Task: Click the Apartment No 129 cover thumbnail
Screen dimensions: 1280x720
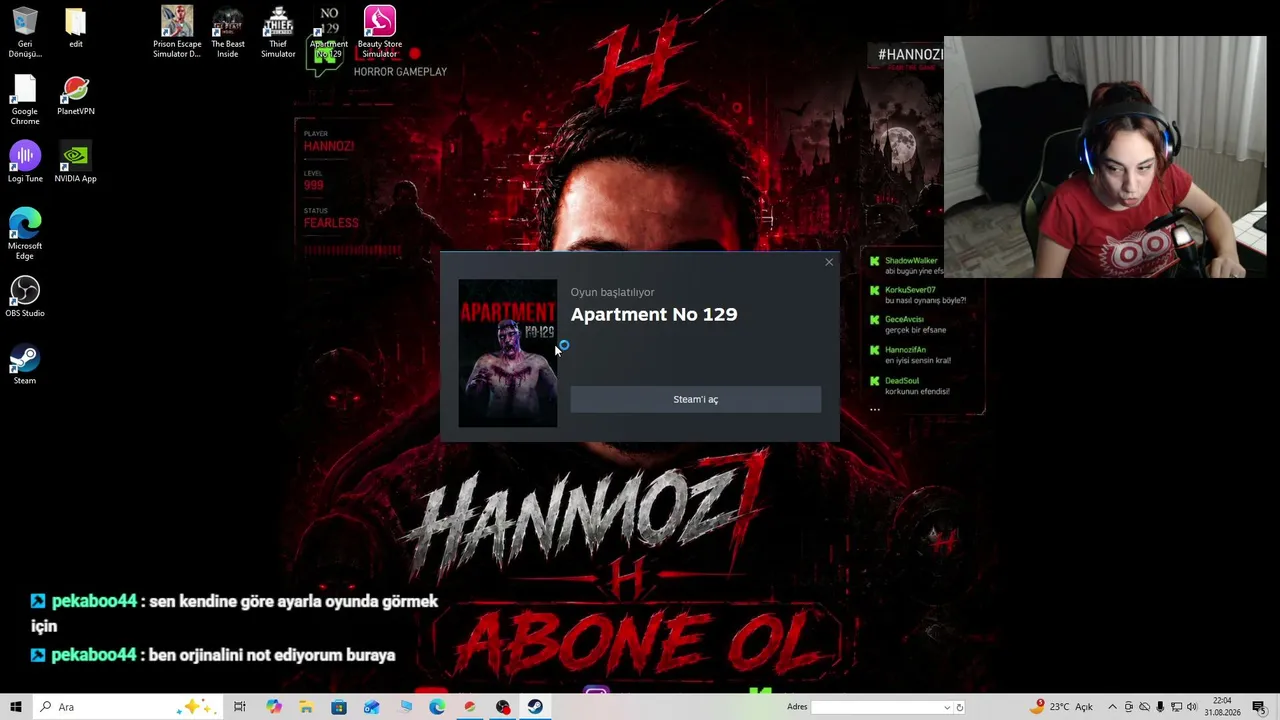Action: (x=508, y=353)
